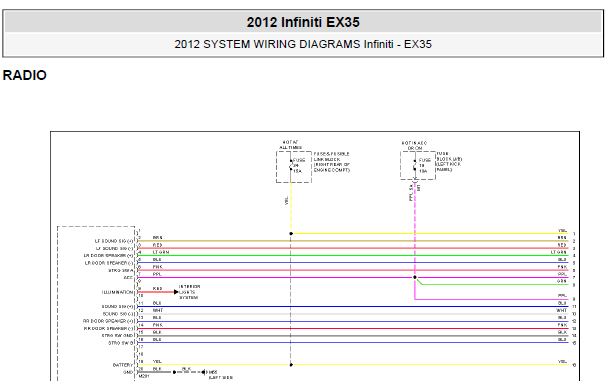Image resolution: width=605 pixels, height=381 pixels.
Task: Click the "INTERIOR LIGHTS SYSTEM" reference
Action: tap(189, 292)
